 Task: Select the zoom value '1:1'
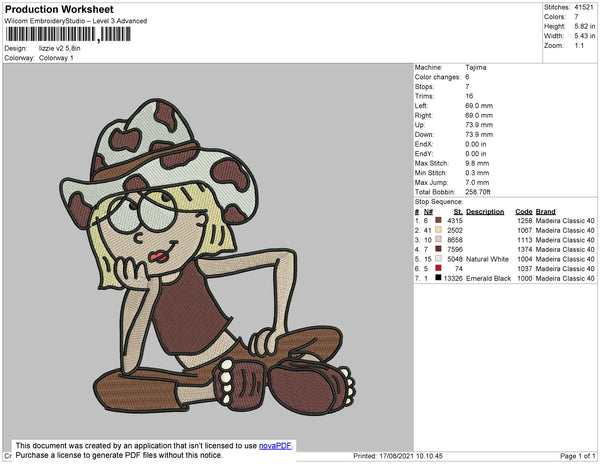click(x=579, y=46)
